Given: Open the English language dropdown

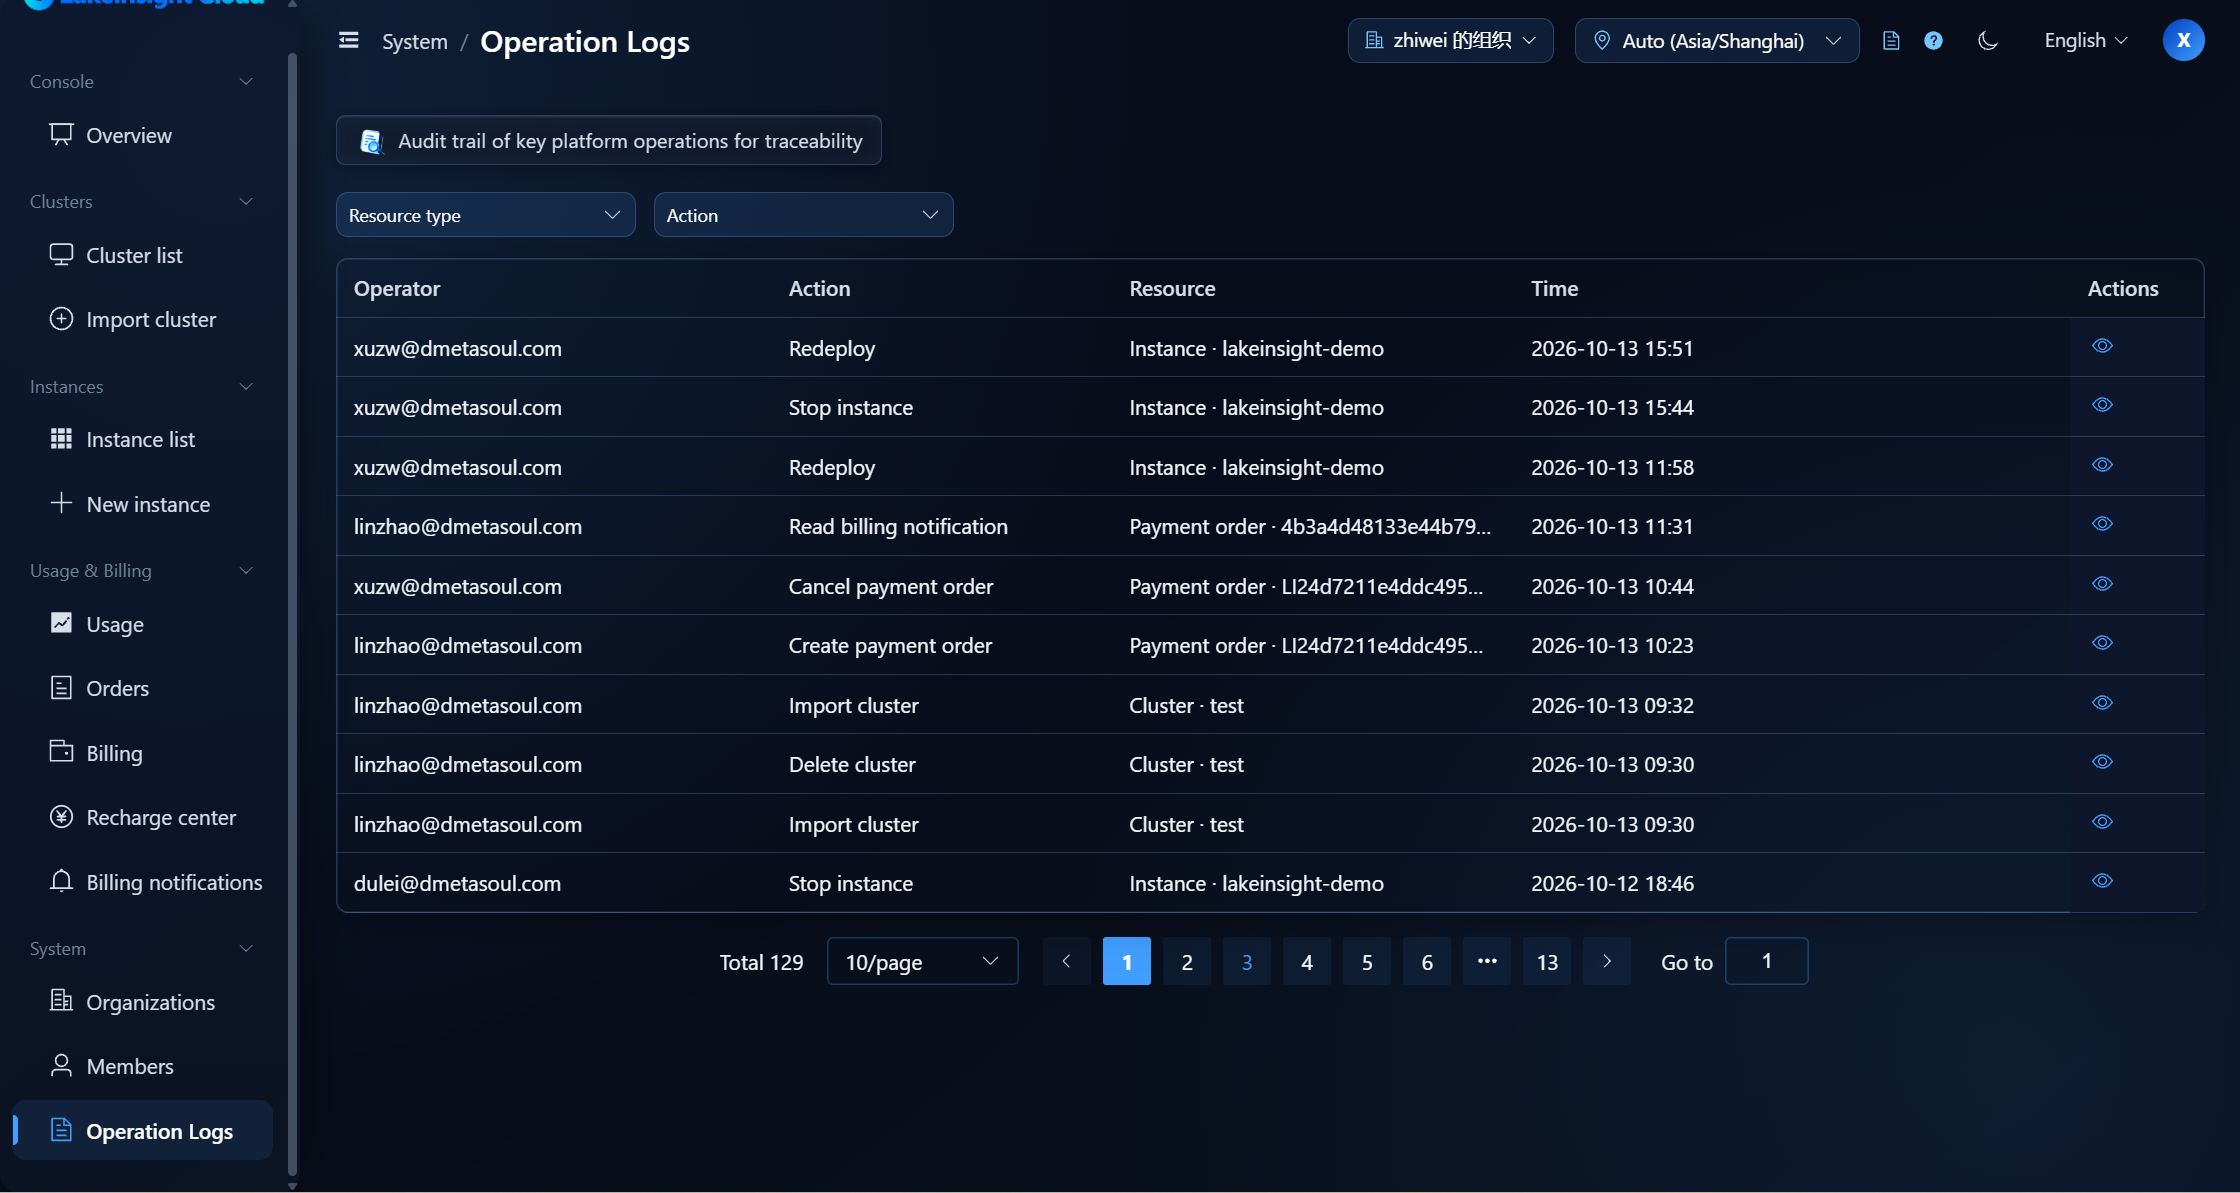Looking at the screenshot, I should pos(2085,40).
